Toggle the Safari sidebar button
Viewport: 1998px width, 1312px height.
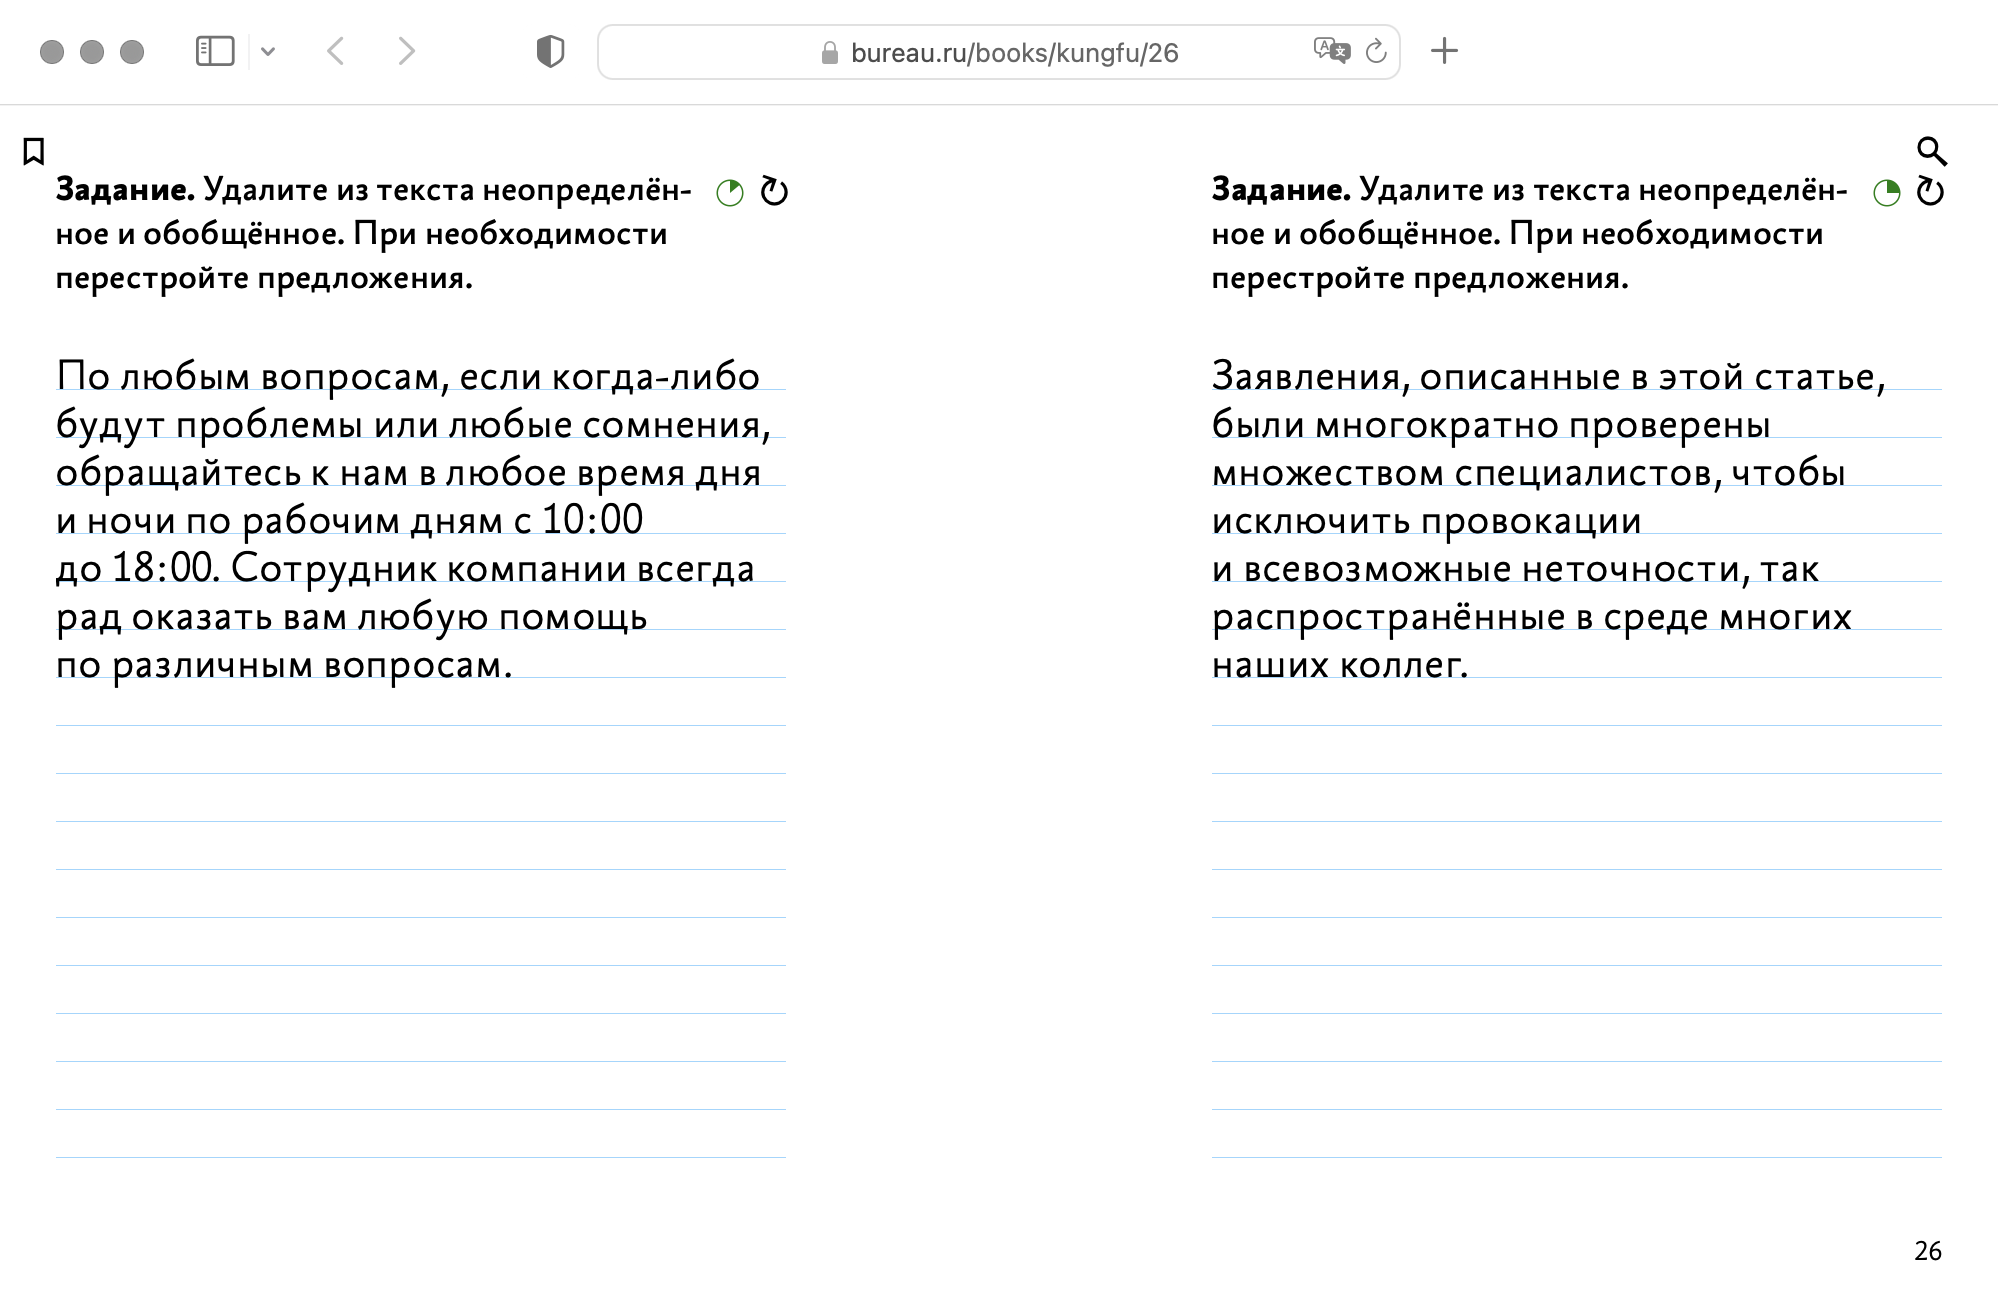click(215, 51)
